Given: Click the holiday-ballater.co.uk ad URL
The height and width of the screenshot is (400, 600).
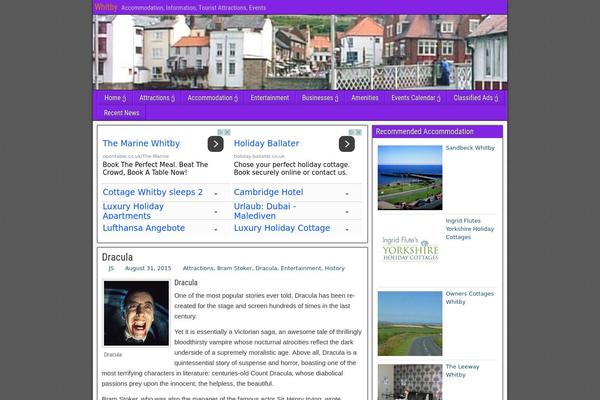Looking at the screenshot, I should click(259, 156).
